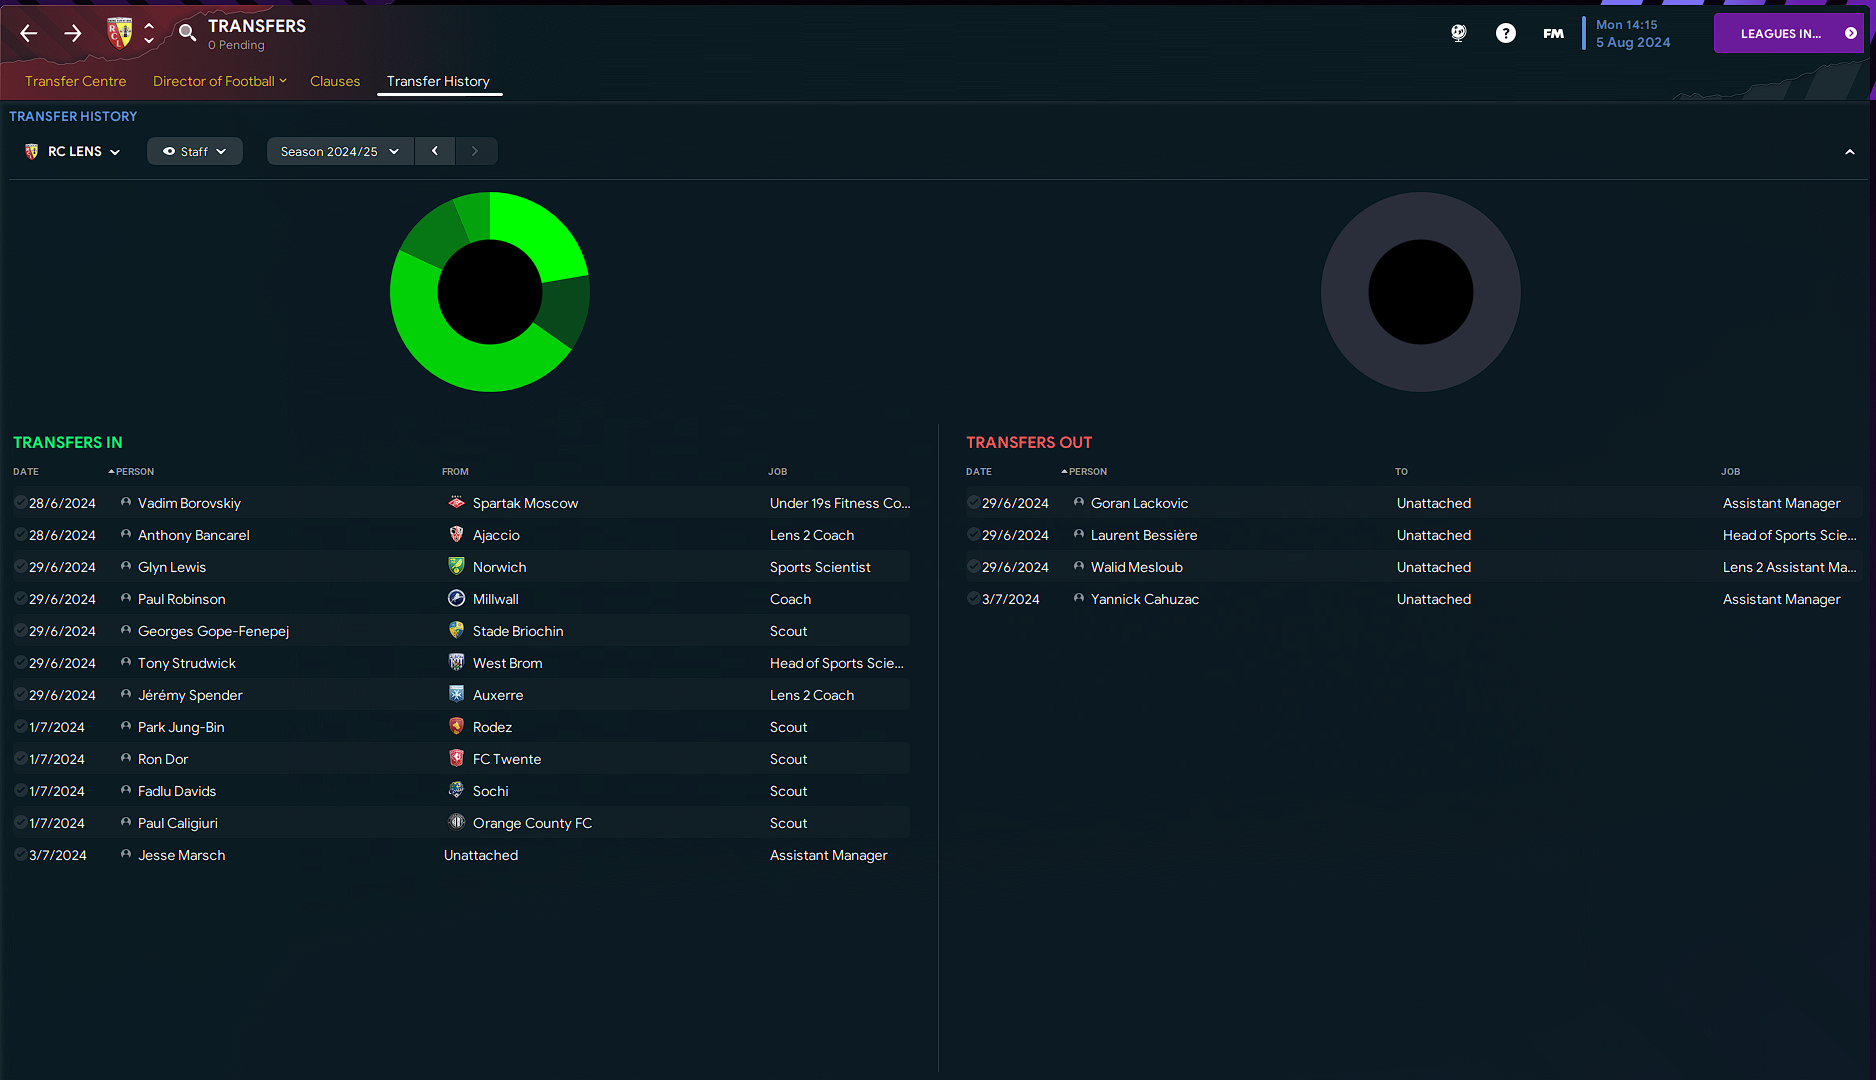This screenshot has width=1876, height=1080.
Task: Click the search magnifier icon
Action: coord(187,33)
